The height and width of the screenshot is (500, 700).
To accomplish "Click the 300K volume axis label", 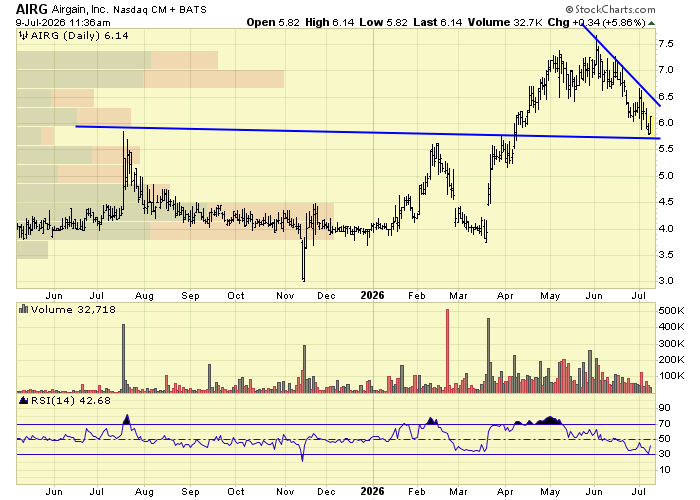I will point(671,344).
